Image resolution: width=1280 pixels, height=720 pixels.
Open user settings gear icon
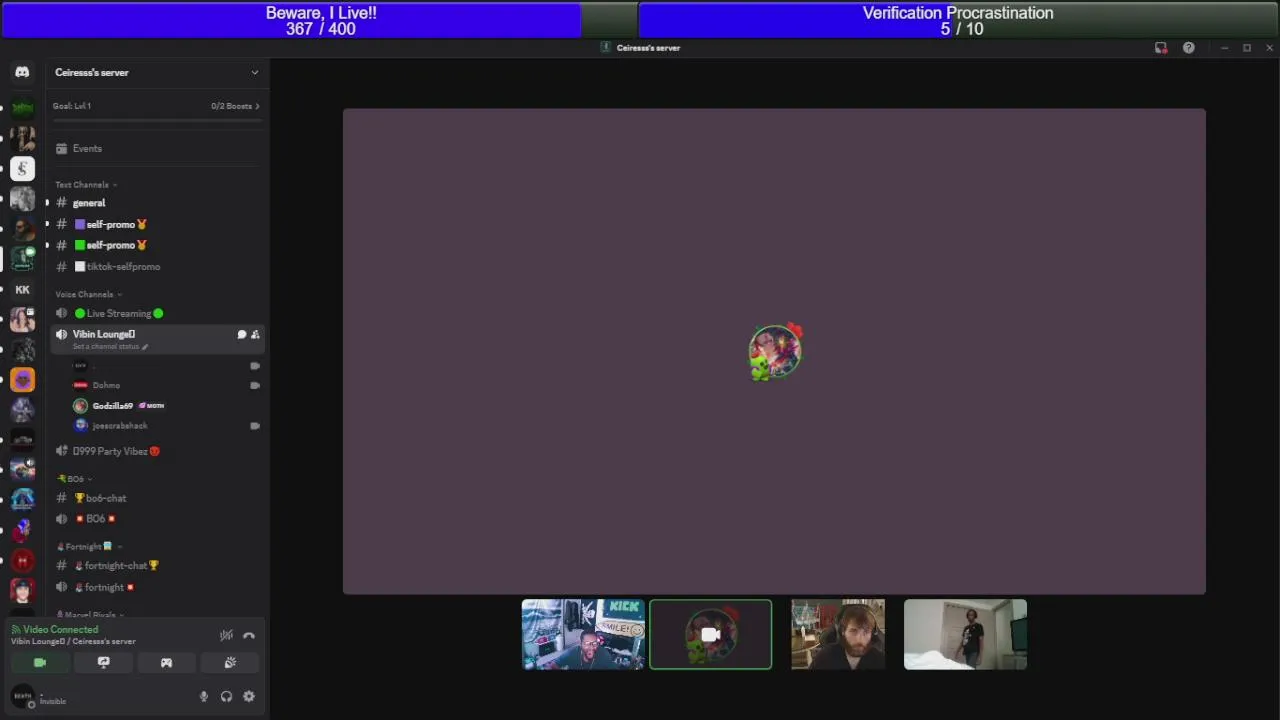point(249,697)
